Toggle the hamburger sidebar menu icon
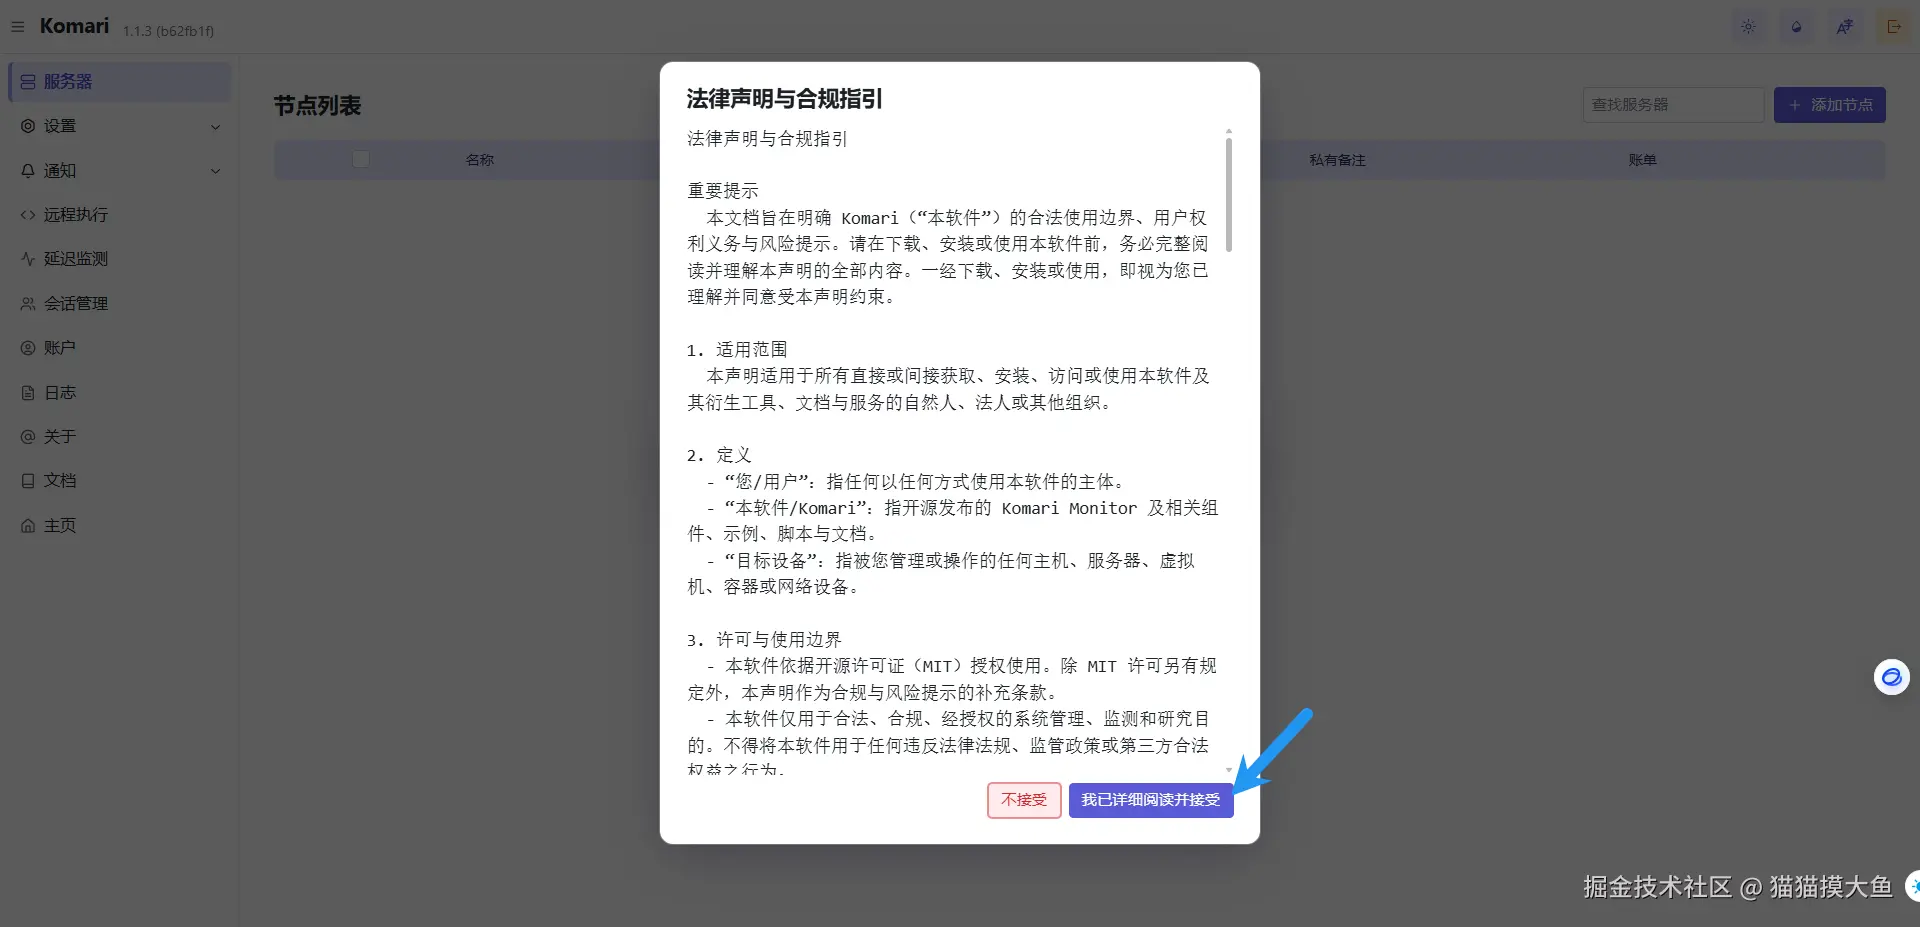 (17, 27)
